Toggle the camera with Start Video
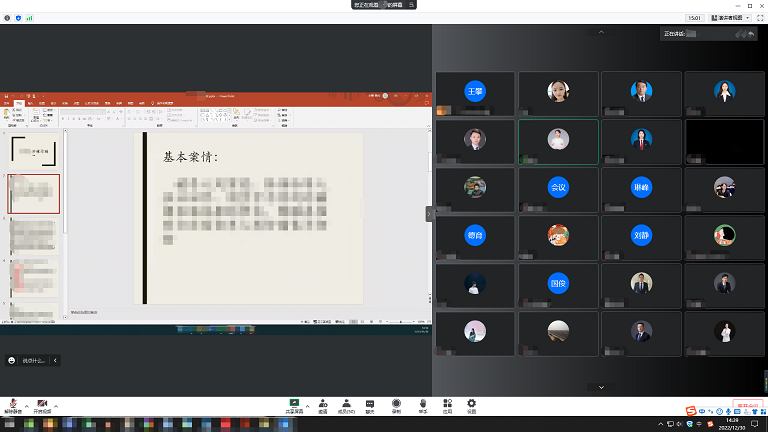768x432 pixels. pos(42,405)
